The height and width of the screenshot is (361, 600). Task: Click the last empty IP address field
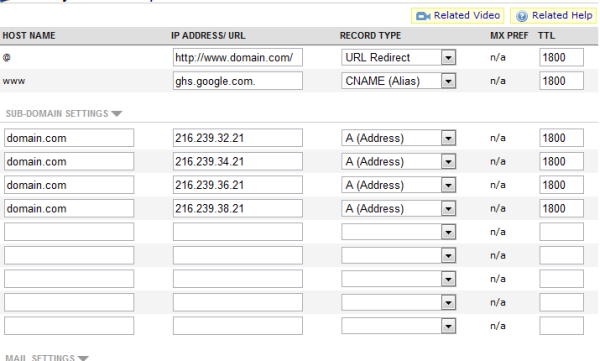238,326
